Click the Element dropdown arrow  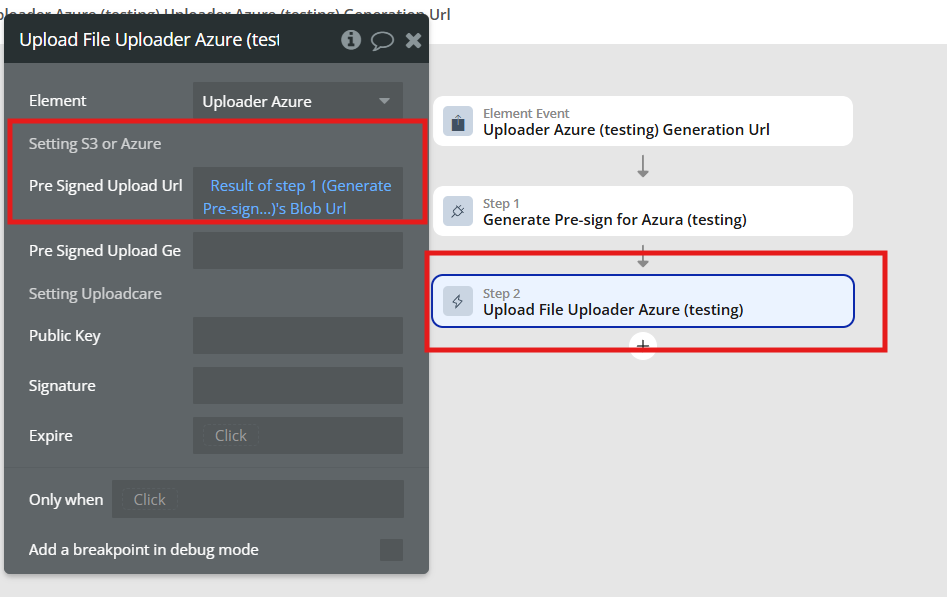click(x=385, y=101)
